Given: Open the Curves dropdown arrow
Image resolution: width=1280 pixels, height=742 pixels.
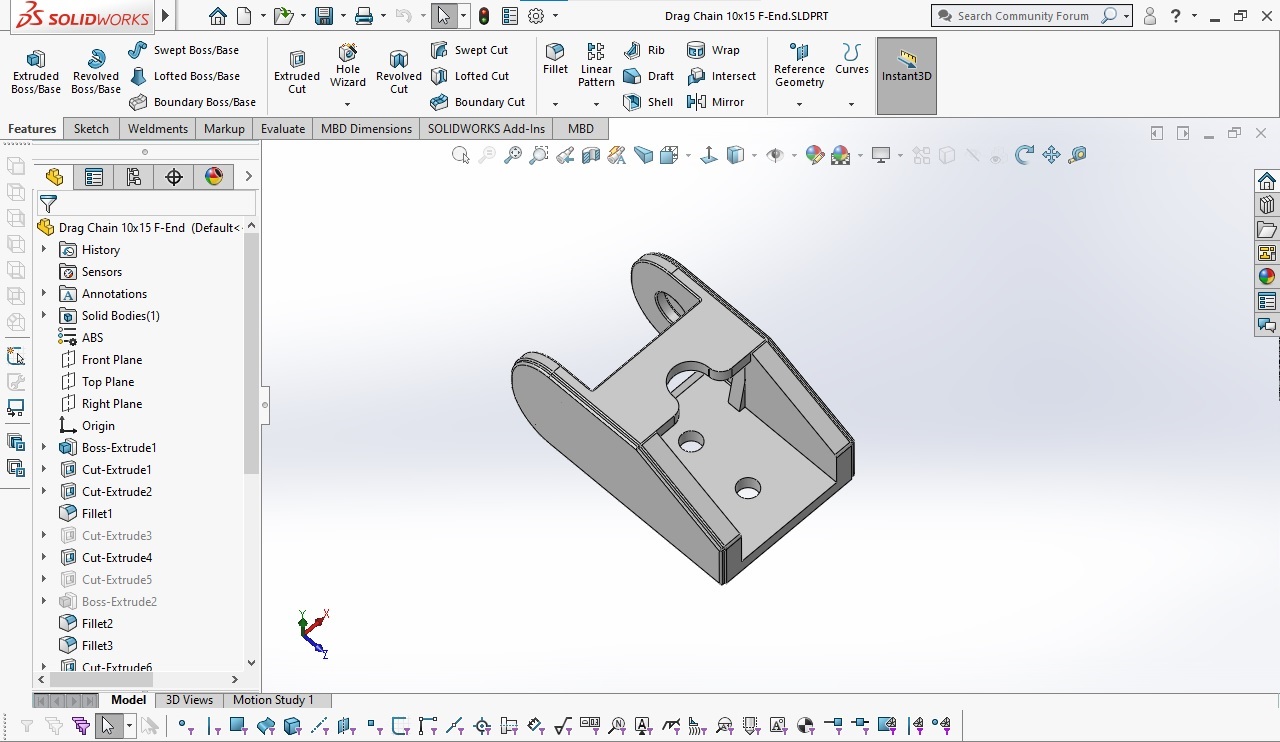Looking at the screenshot, I should [x=852, y=104].
